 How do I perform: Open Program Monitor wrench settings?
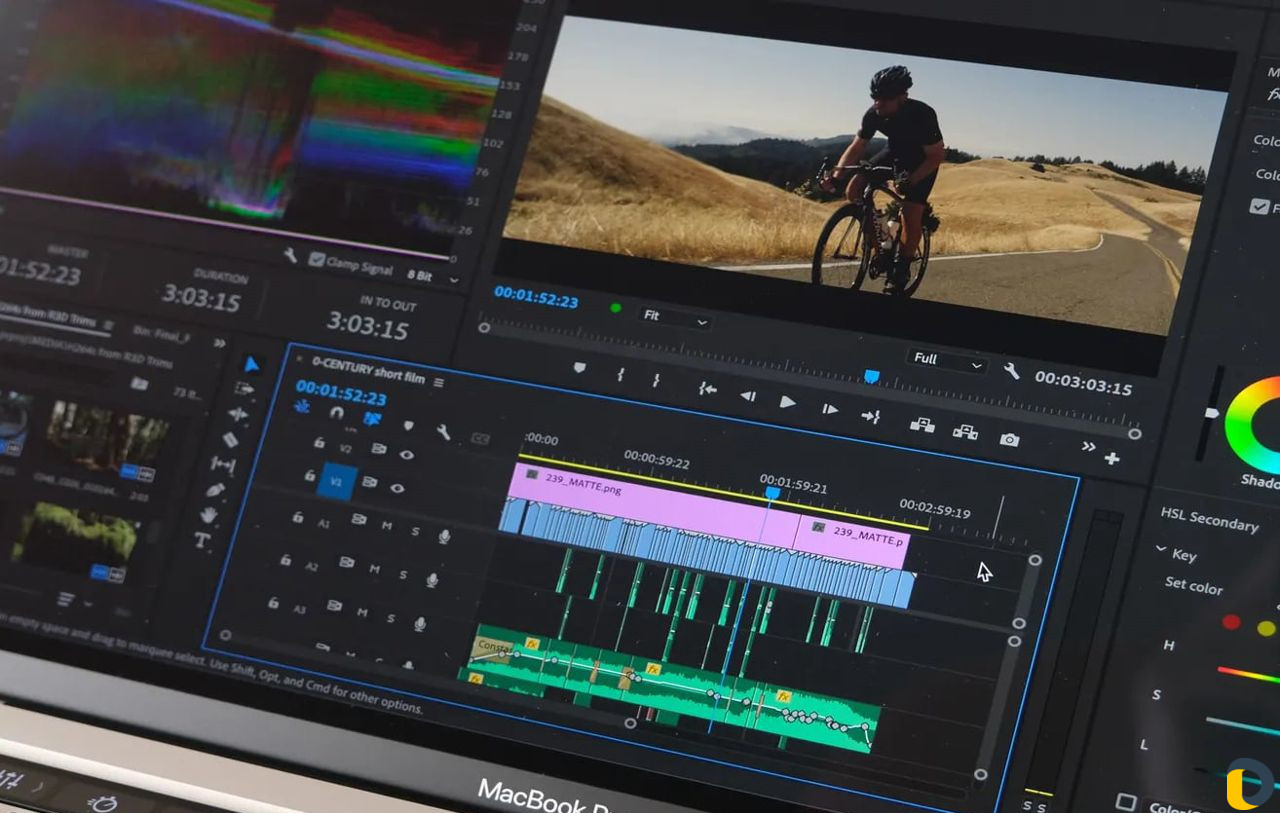coord(1011,371)
